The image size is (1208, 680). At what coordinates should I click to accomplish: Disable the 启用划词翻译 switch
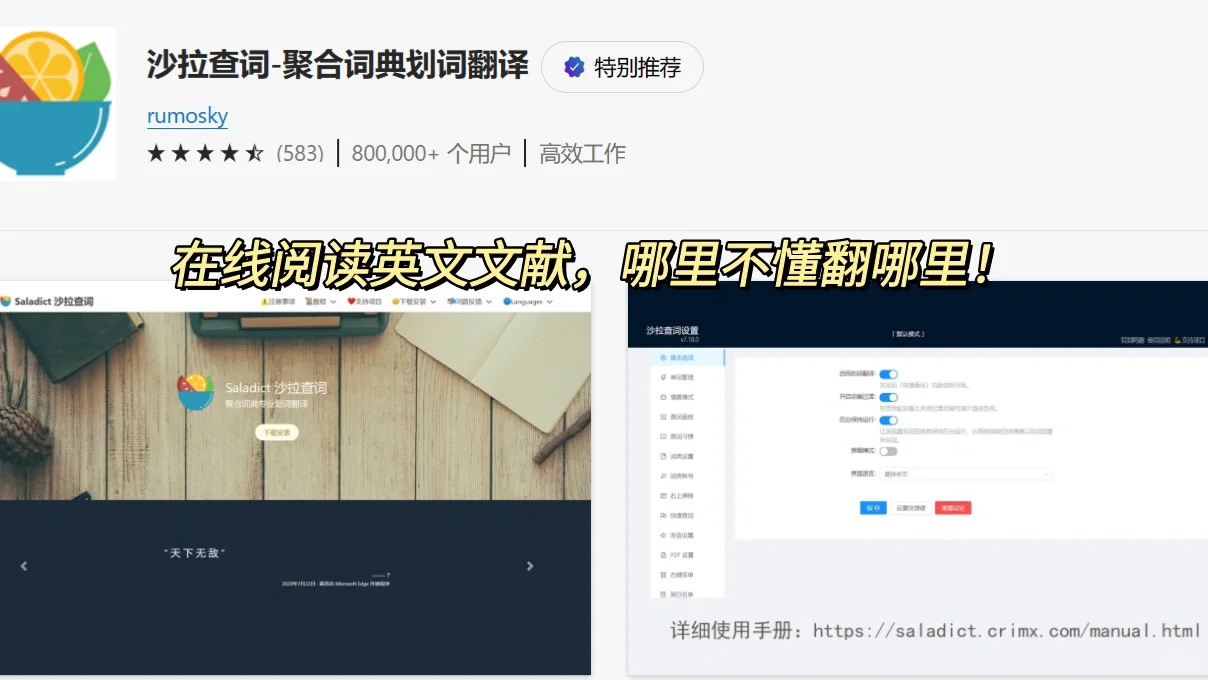(889, 374)
